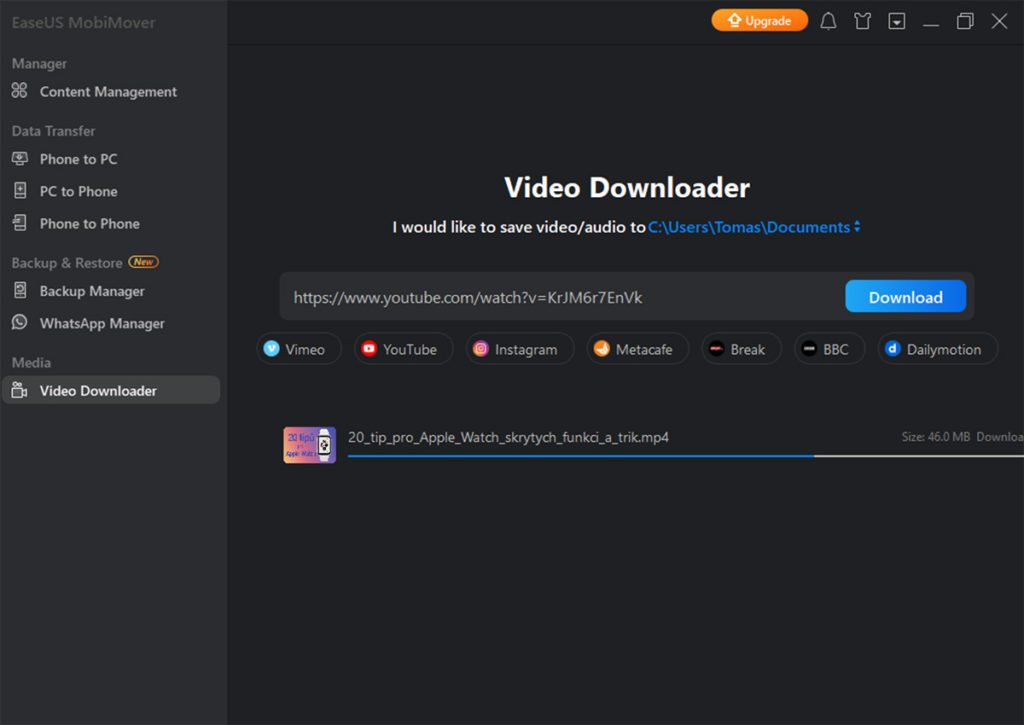The image size is (1024, 725).
Task: Click the Backup Manager icon
Action: 20,290
